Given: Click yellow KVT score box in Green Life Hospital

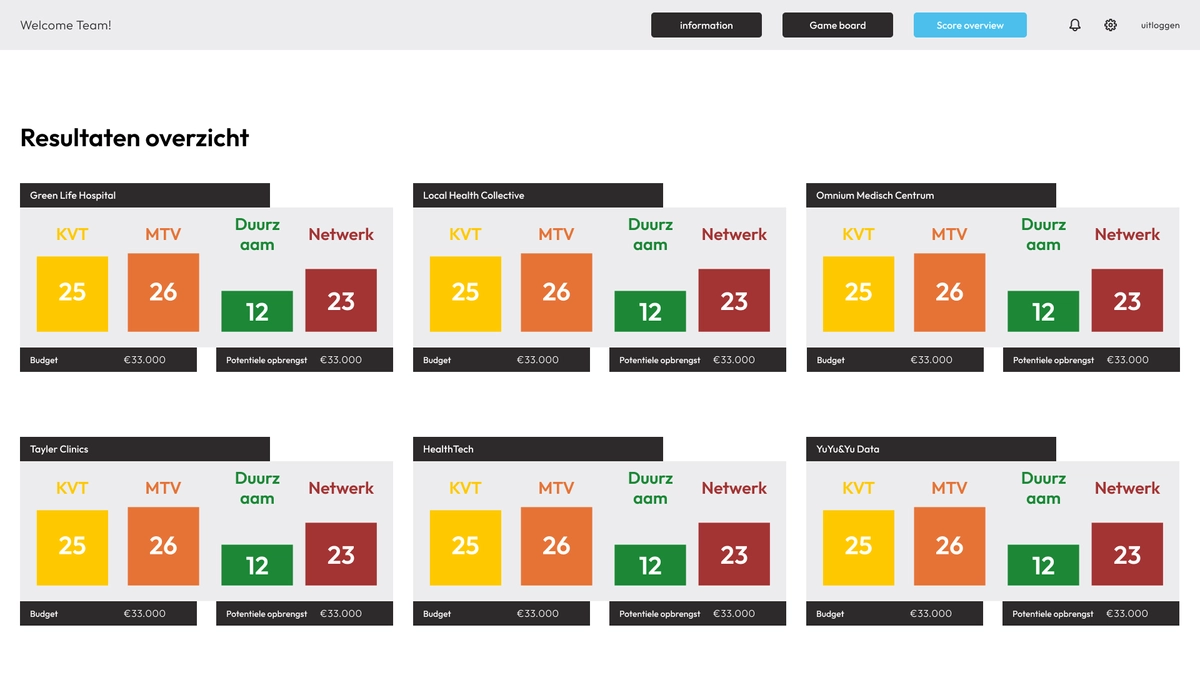Looking at the screenshot, I should 72,293.
